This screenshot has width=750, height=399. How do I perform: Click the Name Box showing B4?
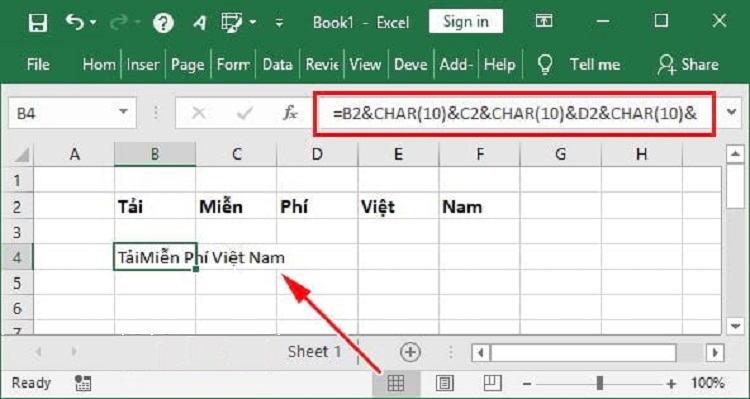[x=65, y=113]
